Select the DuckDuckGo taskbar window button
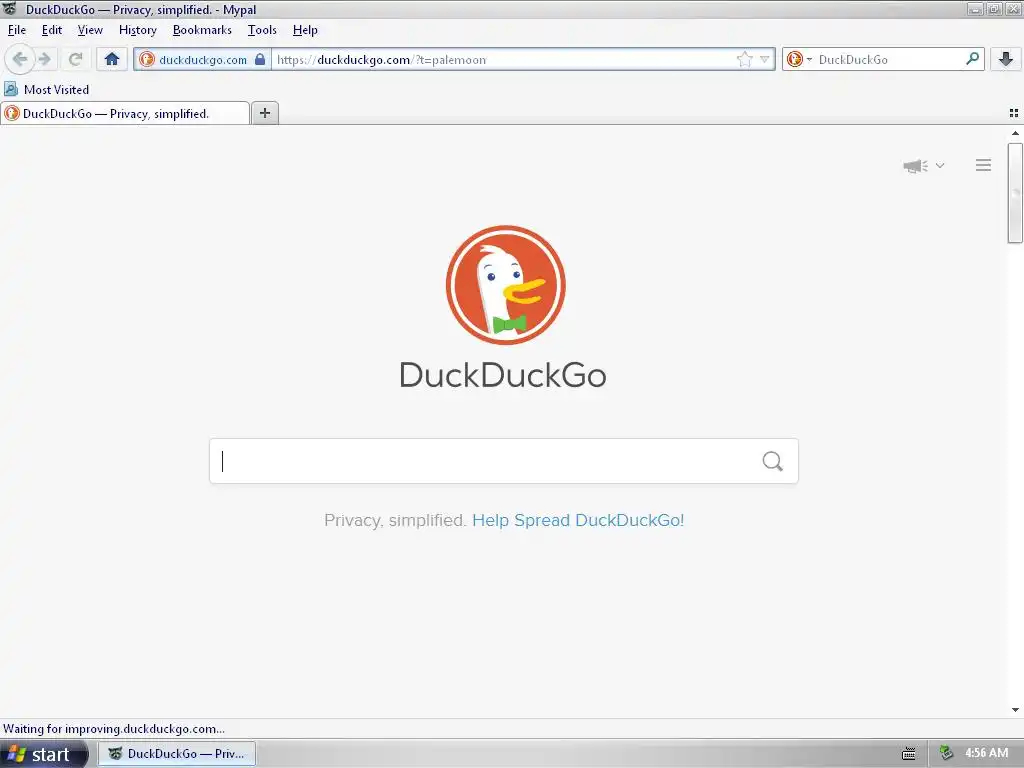The image size is (1024, 768). pyautogui.click(x=177, y=754)
